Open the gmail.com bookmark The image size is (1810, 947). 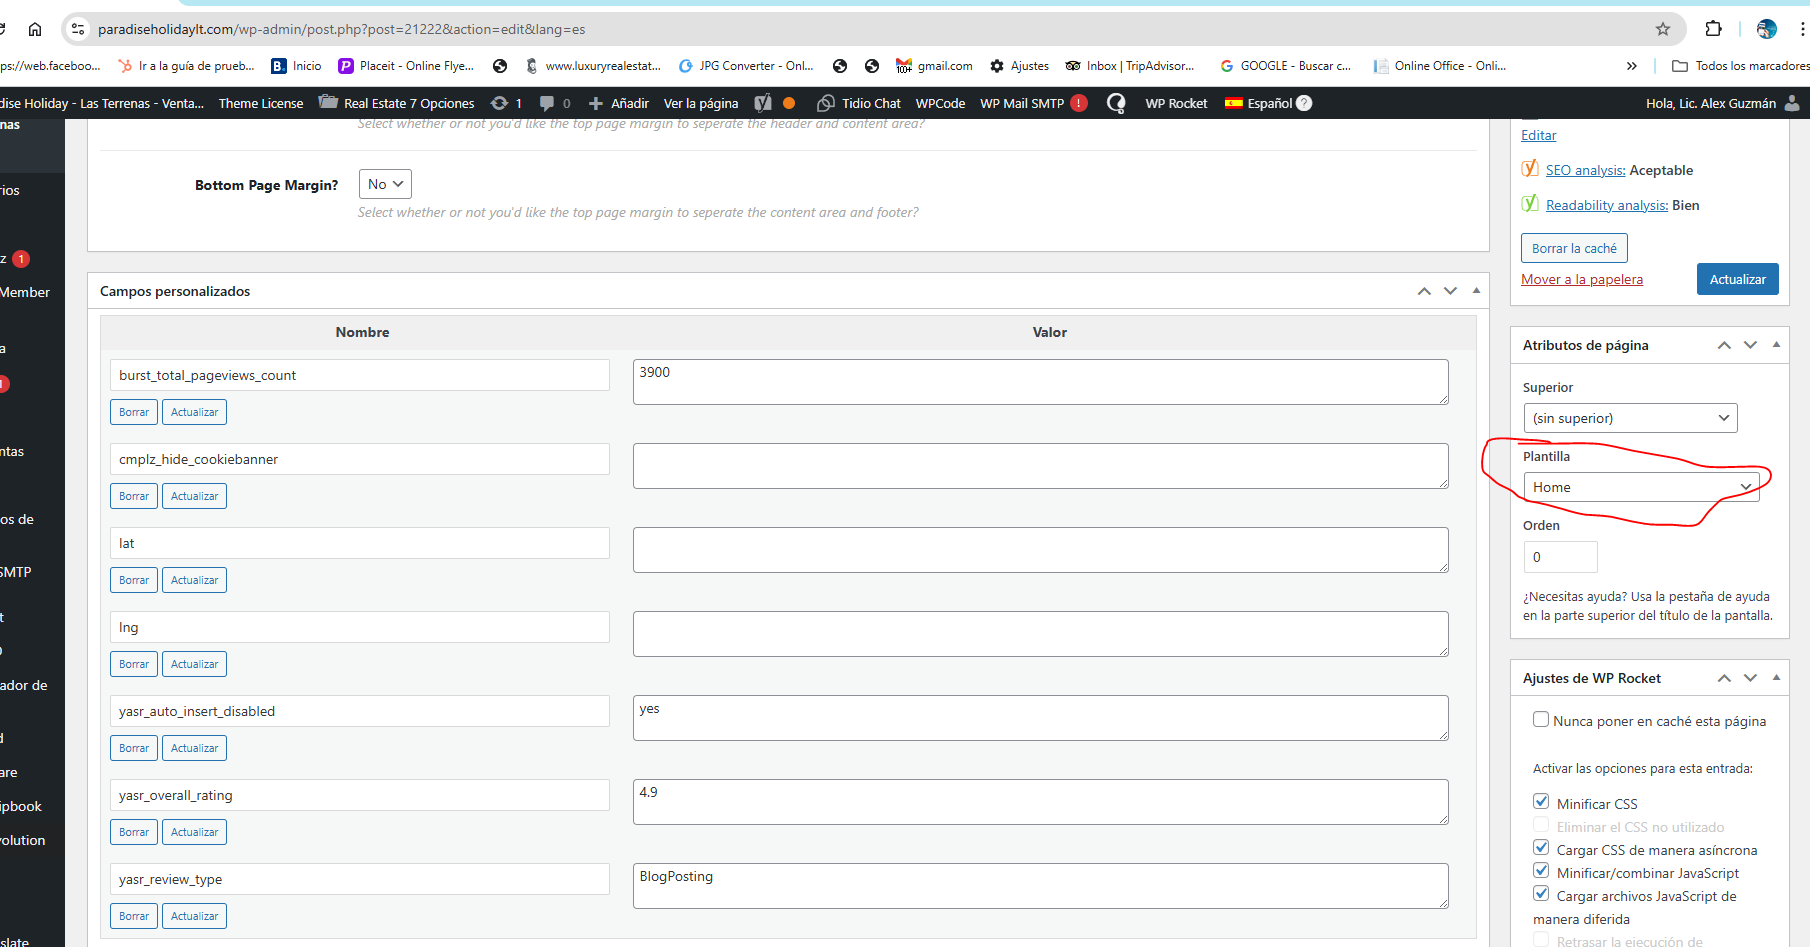pos(934,66)
